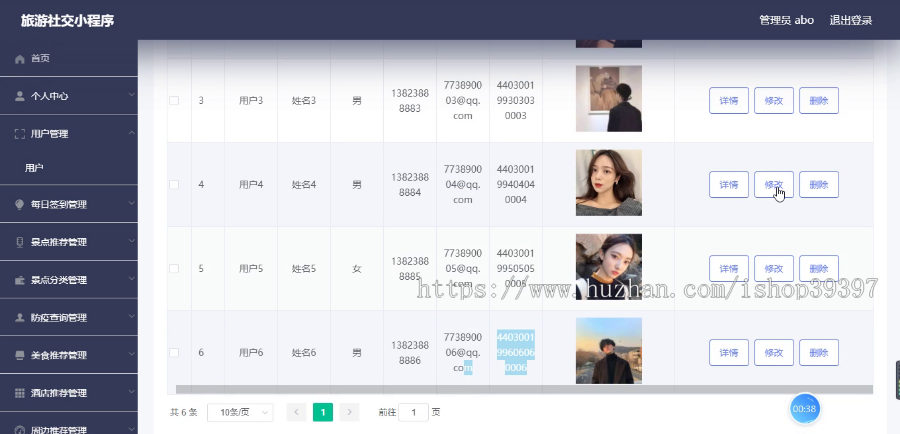The width and height of the screenshot is (900, 434).
Task: Tick the checkbox for row 用户4
Action: point(174,184)
